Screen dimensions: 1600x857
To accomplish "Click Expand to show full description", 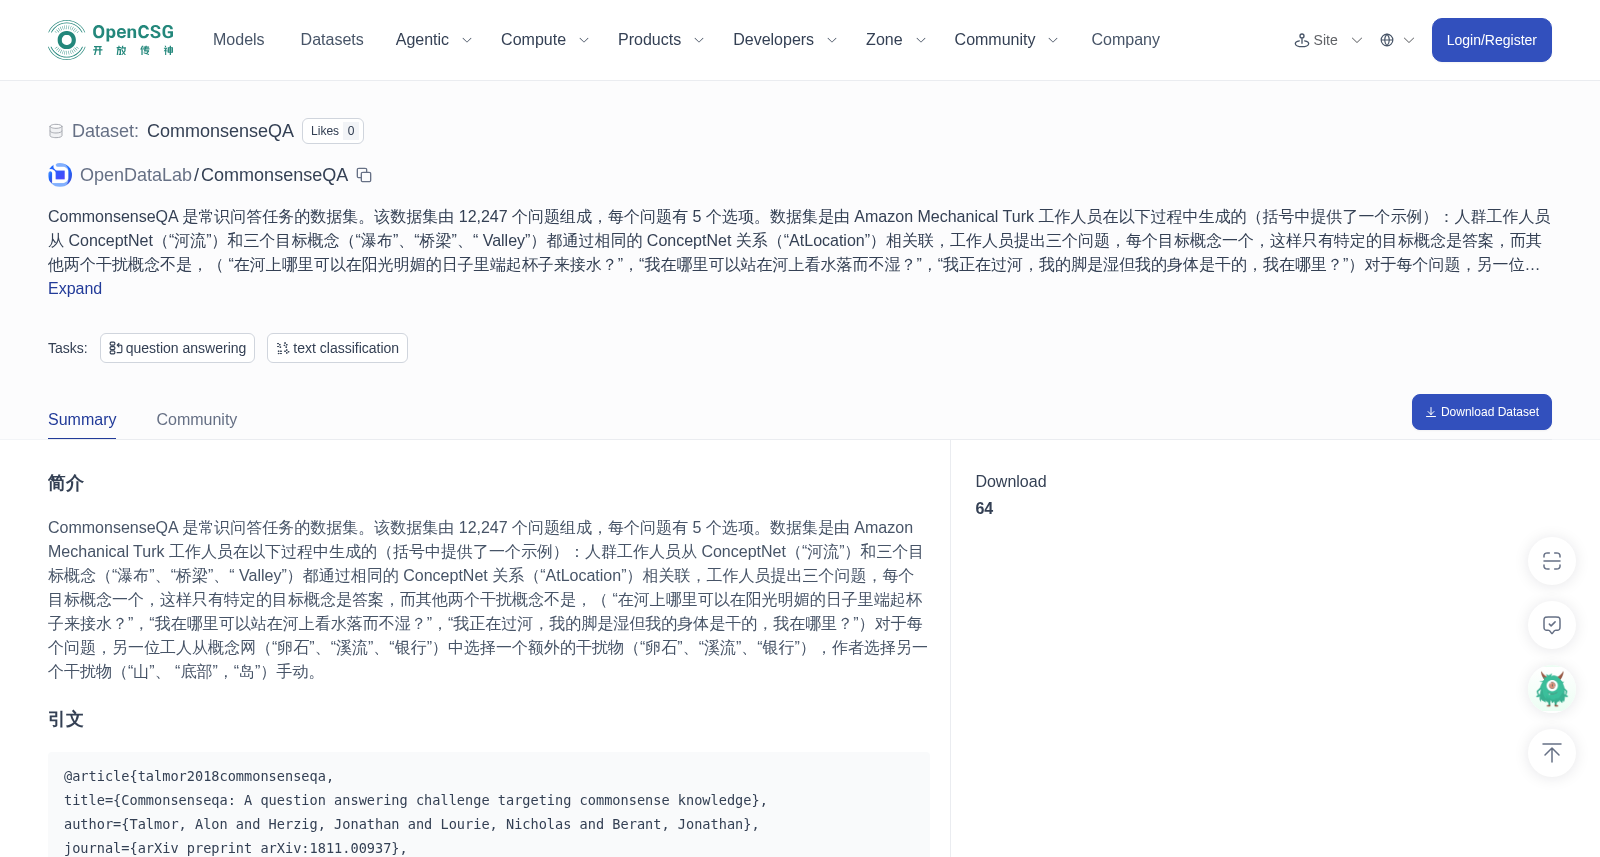I will 75,289.
